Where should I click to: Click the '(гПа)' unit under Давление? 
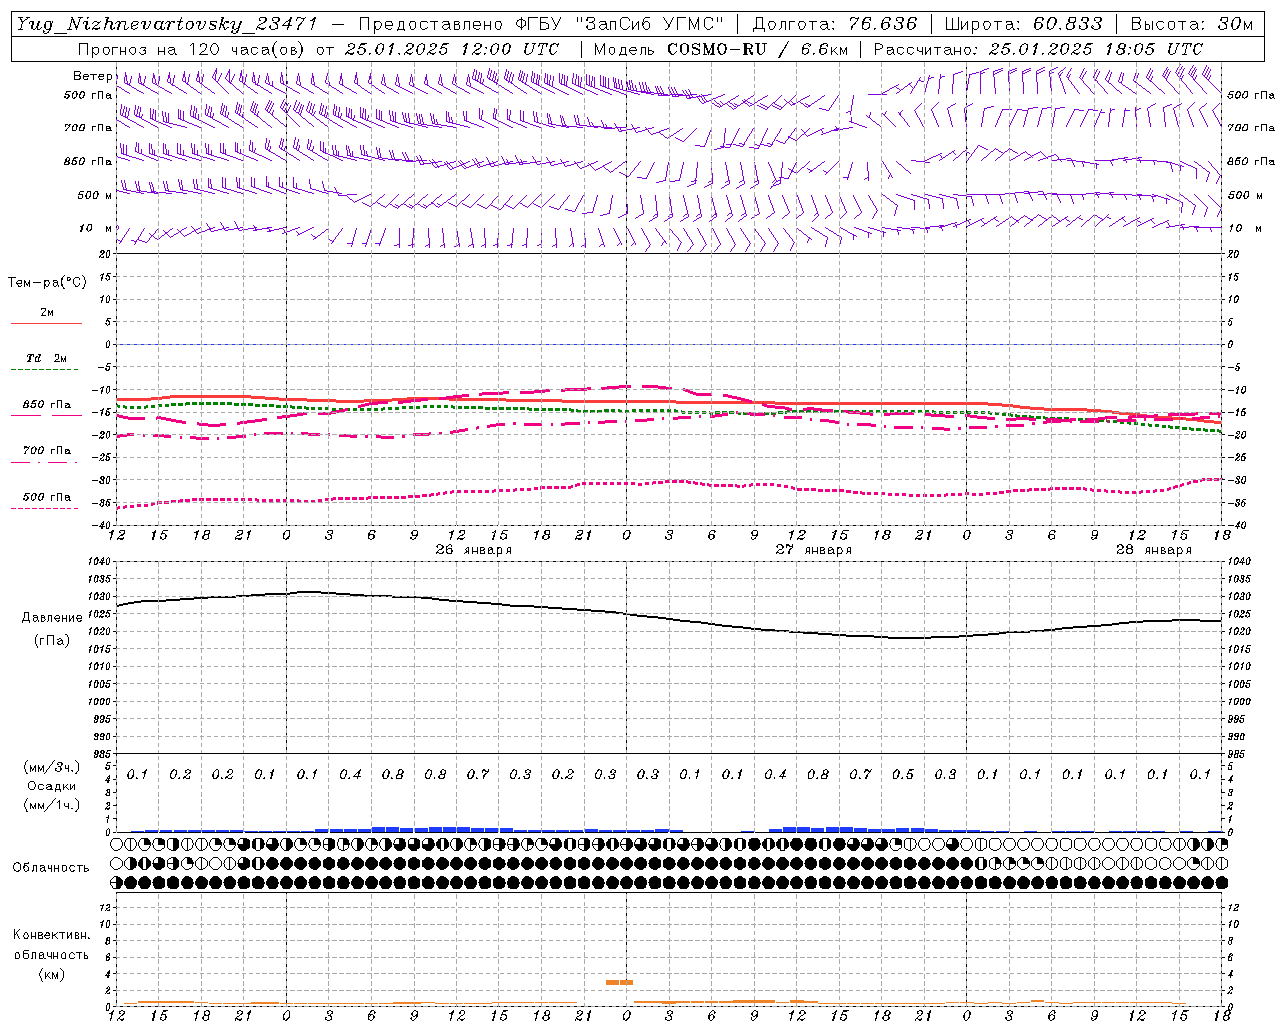coord(52,641)
